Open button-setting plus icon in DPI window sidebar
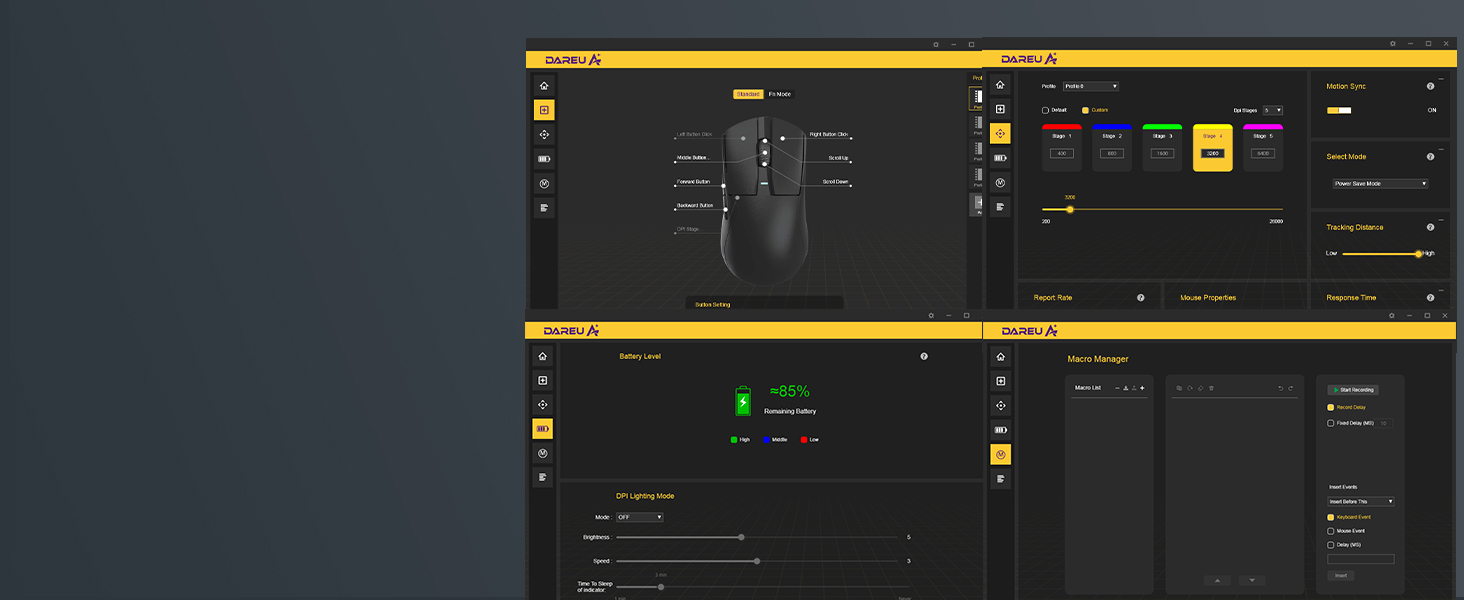Image resolution: width=1464 pixels, height=600 pixels. click(x=1000, y=108)
